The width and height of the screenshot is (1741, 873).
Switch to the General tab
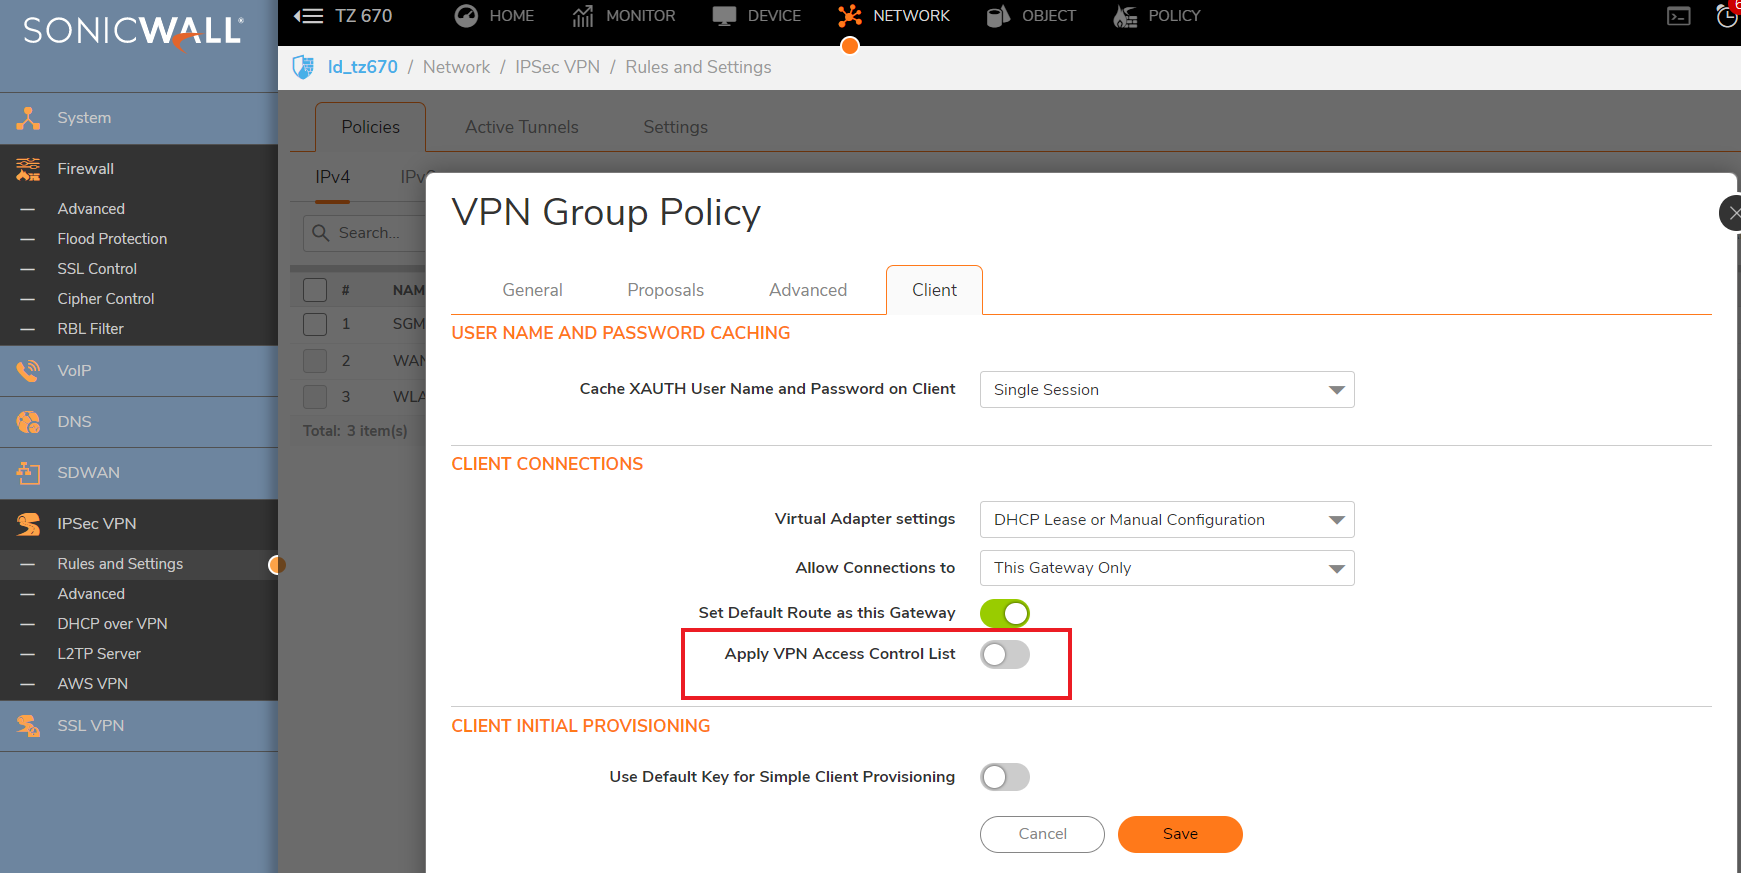pyautogui.click(x=532, y=290)
